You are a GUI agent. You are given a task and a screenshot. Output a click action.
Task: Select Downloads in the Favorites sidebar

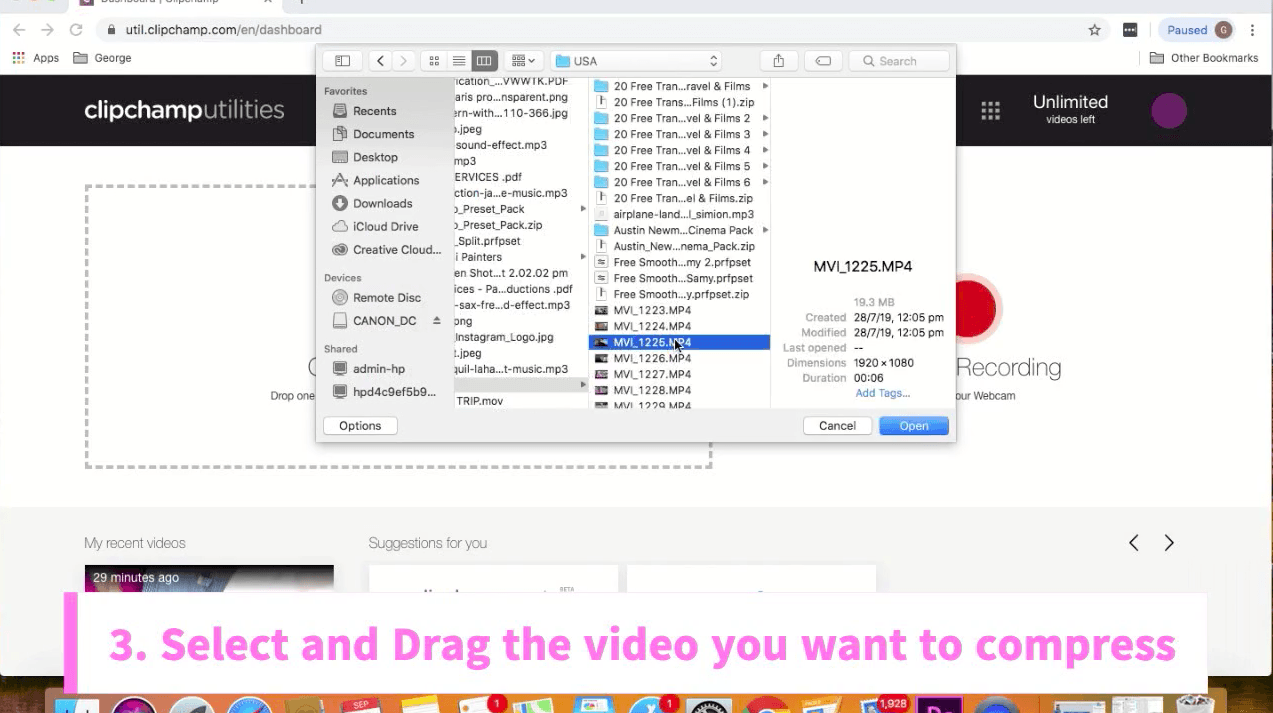tap(382, 203)
